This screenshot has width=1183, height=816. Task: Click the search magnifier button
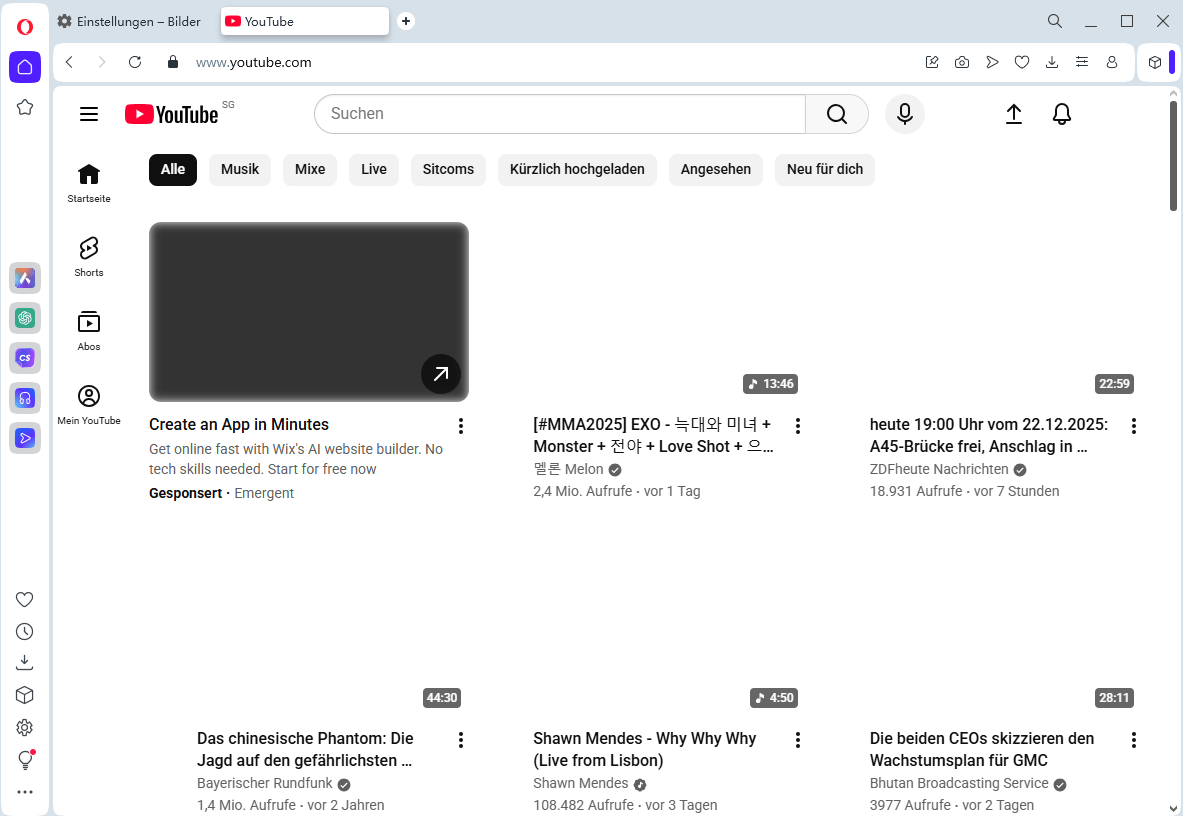[837, 114]
